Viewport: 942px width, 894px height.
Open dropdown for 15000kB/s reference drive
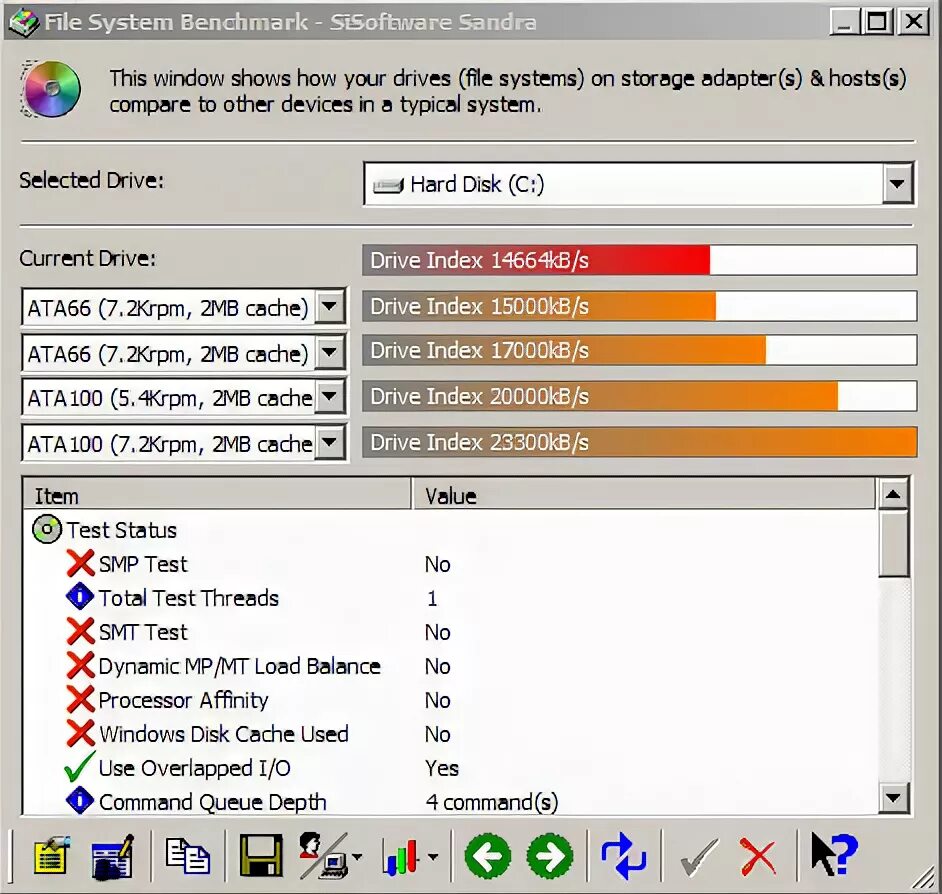click(329, 306)
